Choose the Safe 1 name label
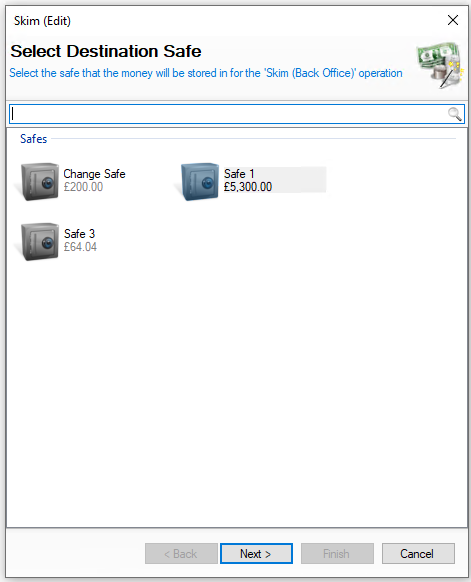This screenshot has width=471, height=582. point(239,174)
